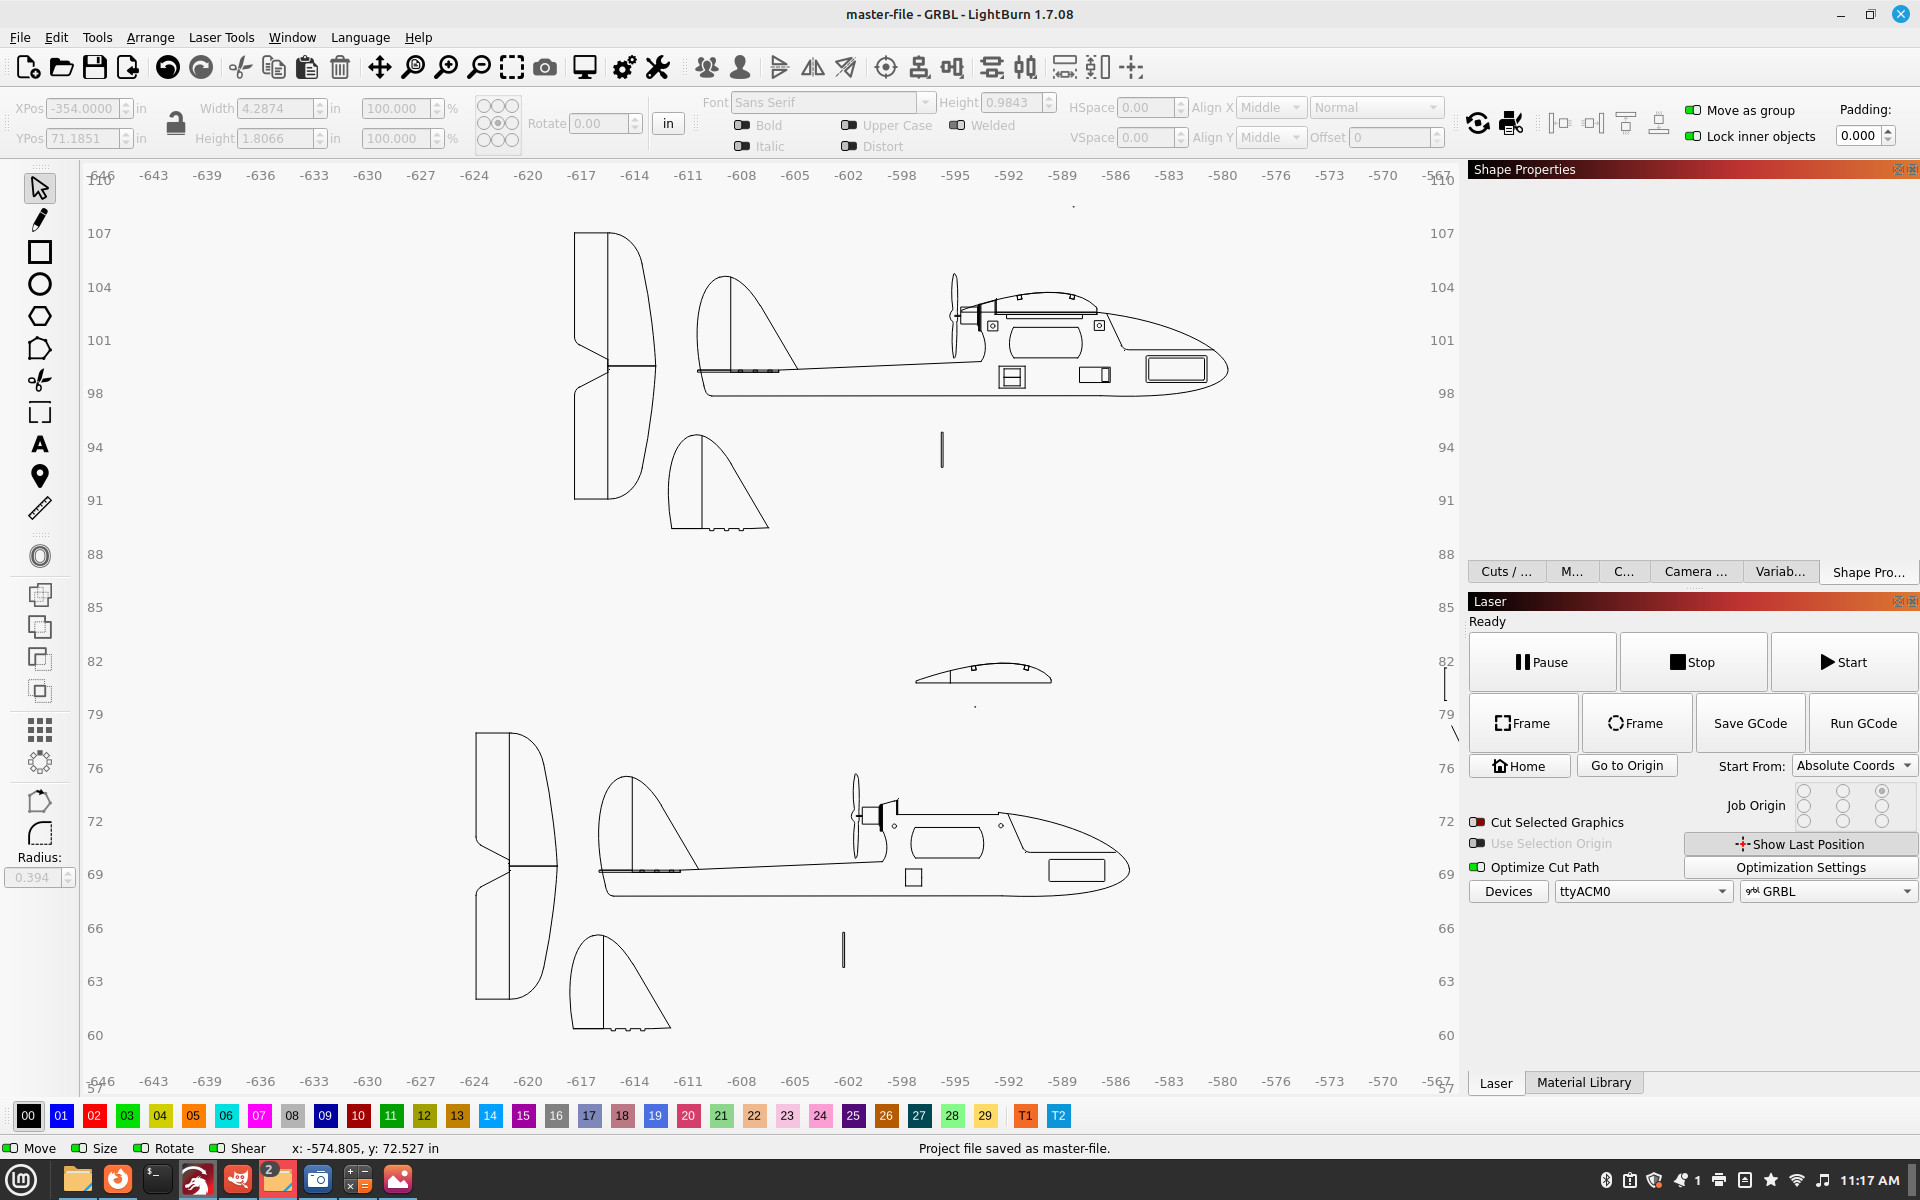Save the project with disk icon
1920x1200 pixels.
point(95,67)
